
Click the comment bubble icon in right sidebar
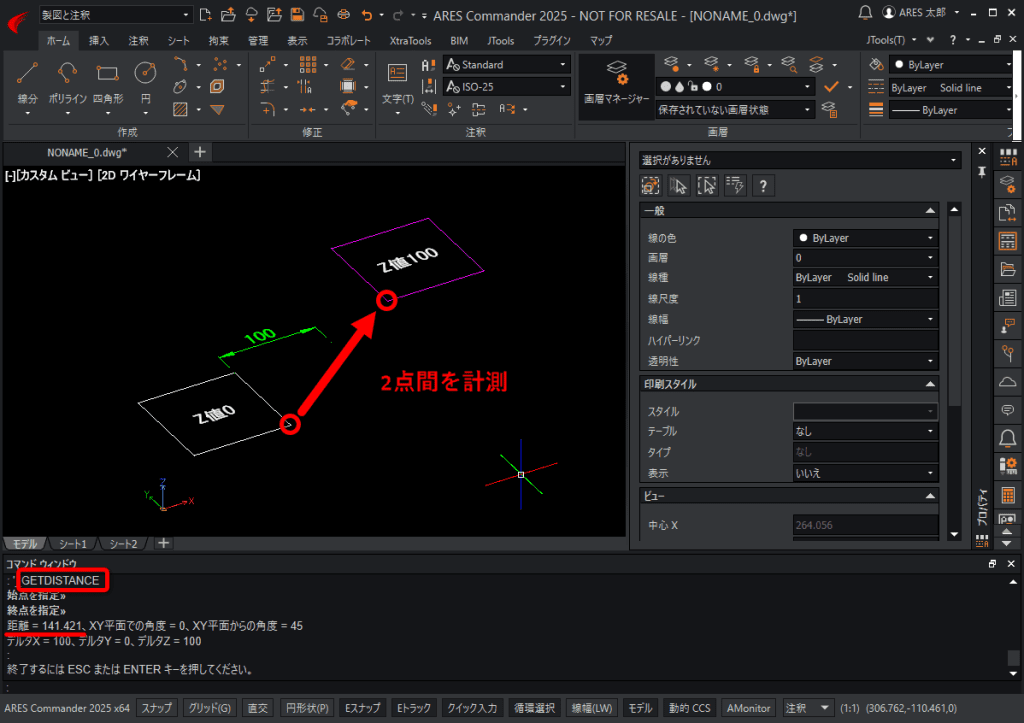1008,410
